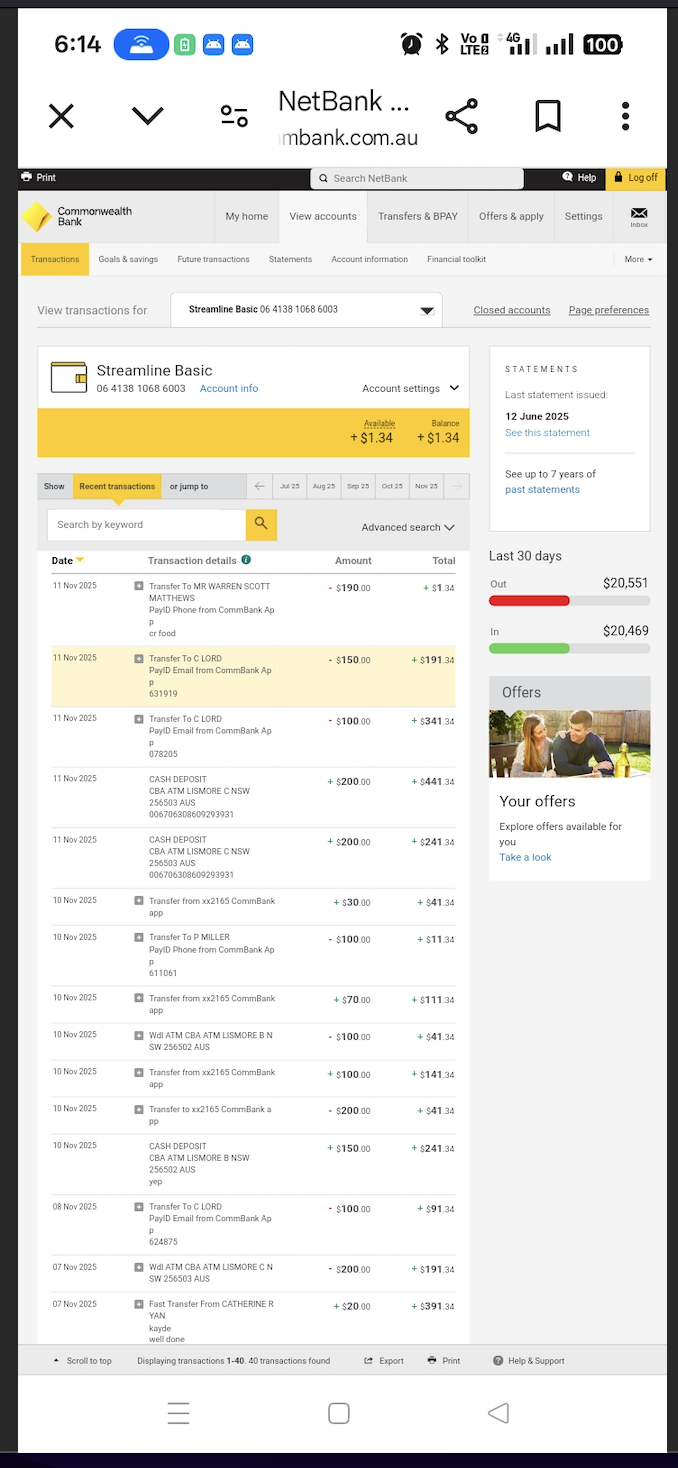
Task: Click the red Out spending bar
Action: (x=529, y=601)
